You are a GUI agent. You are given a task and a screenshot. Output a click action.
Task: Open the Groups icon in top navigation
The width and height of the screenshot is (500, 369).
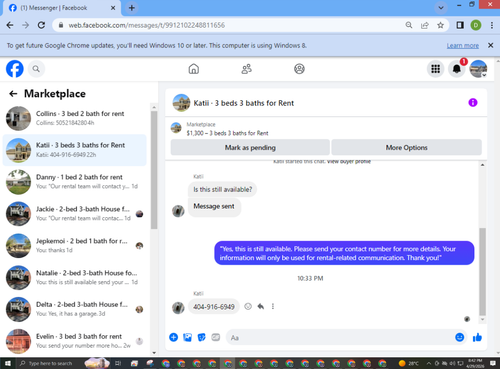299,69
